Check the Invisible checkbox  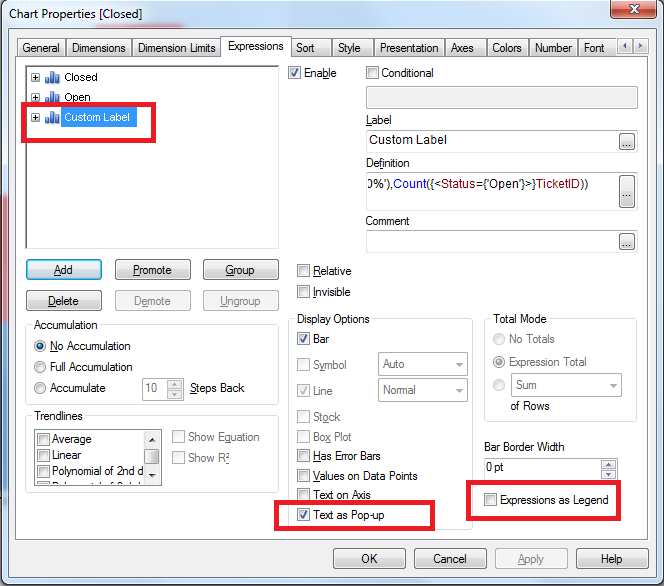303,292
